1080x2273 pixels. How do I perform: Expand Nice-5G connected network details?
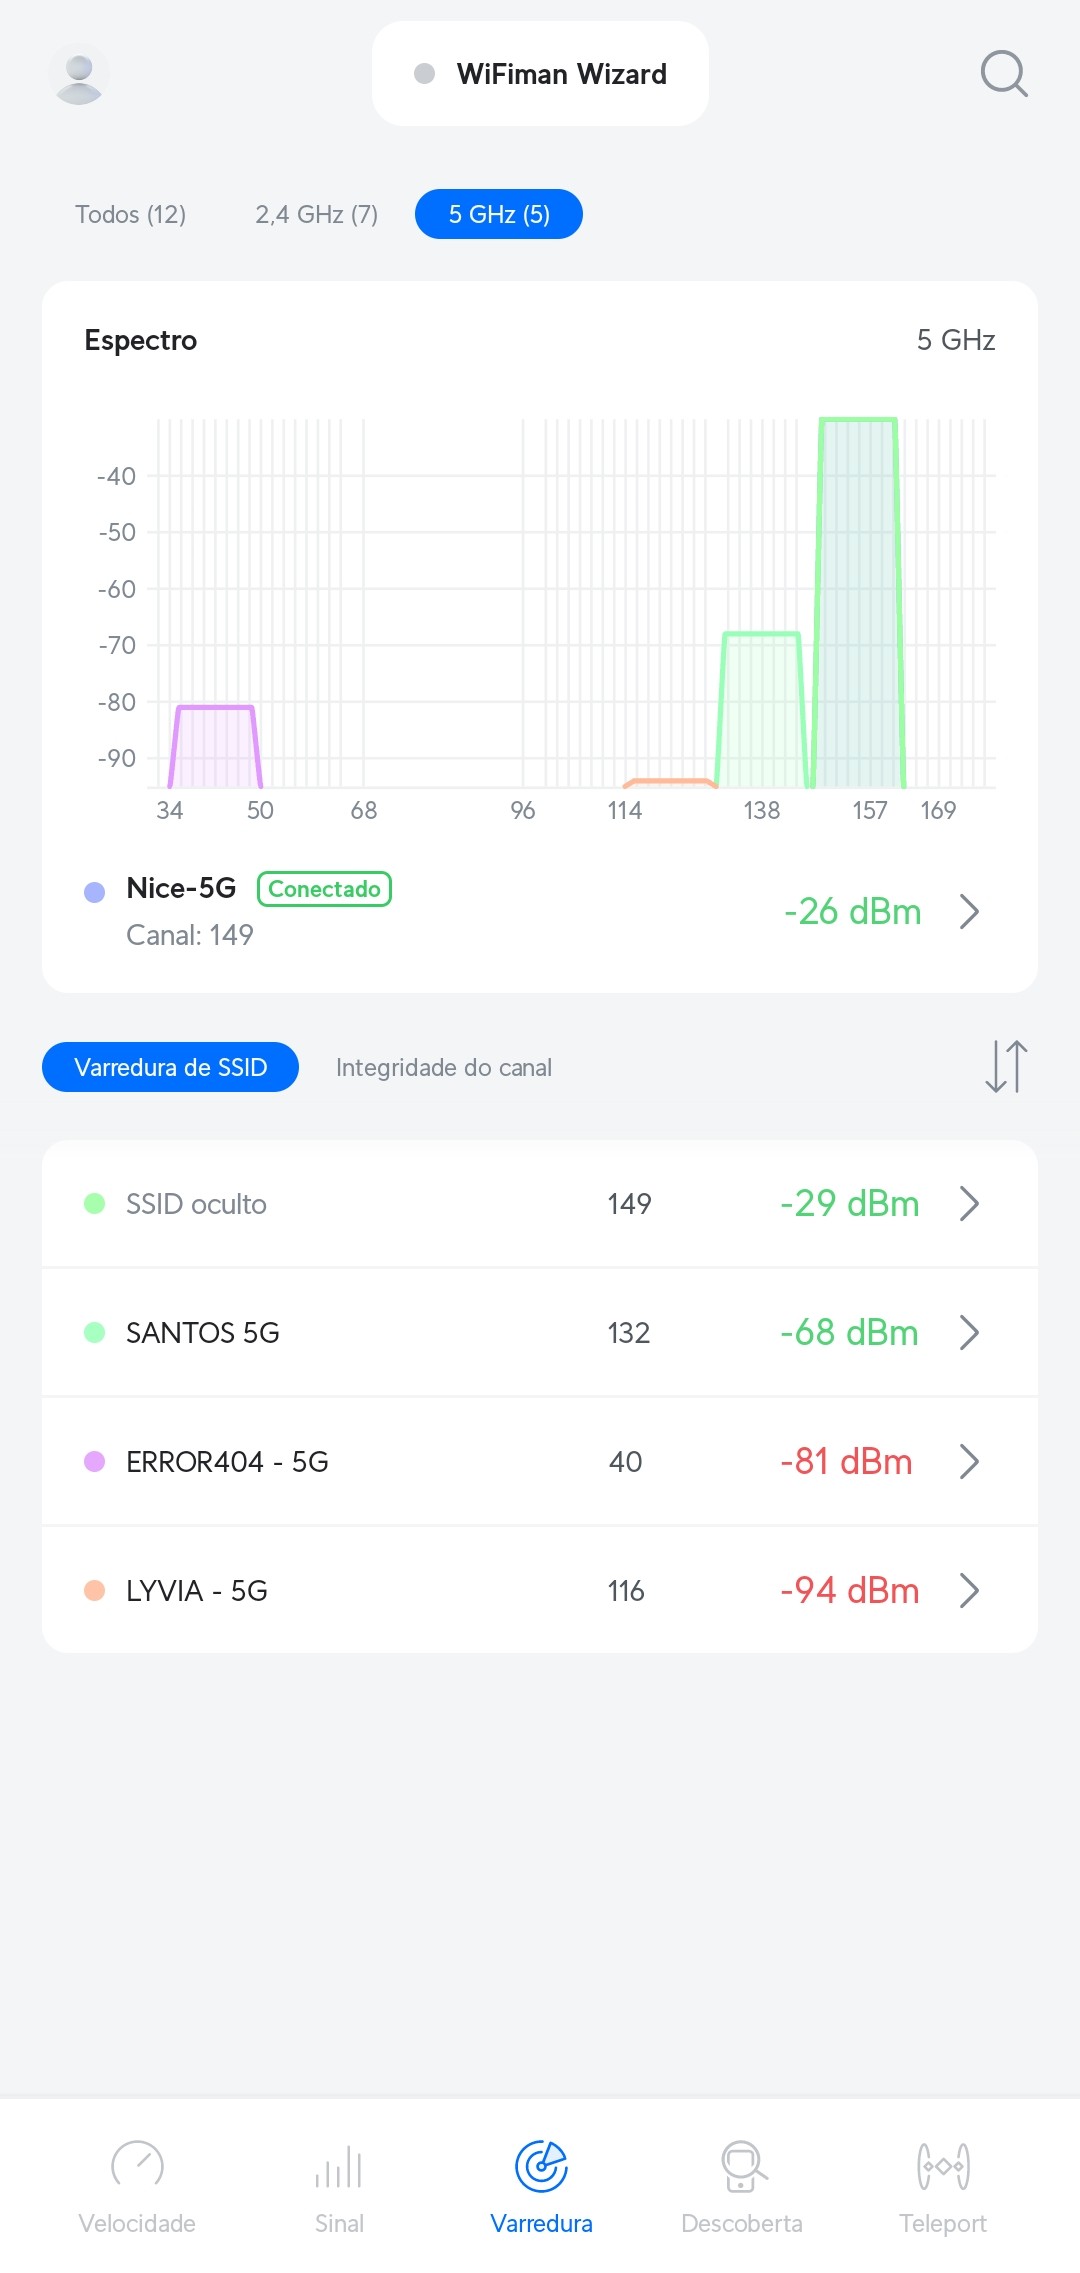tap(968, 912)
